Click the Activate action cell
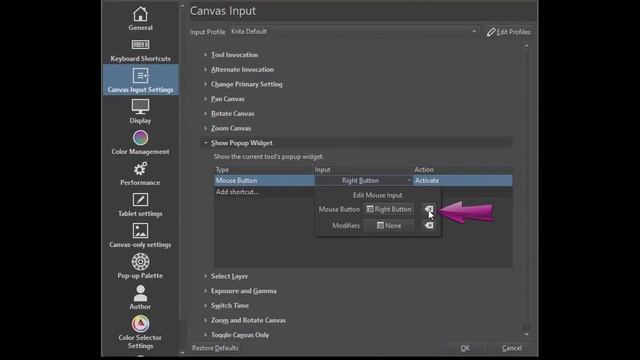640x360 pixels. click(463, 180)
